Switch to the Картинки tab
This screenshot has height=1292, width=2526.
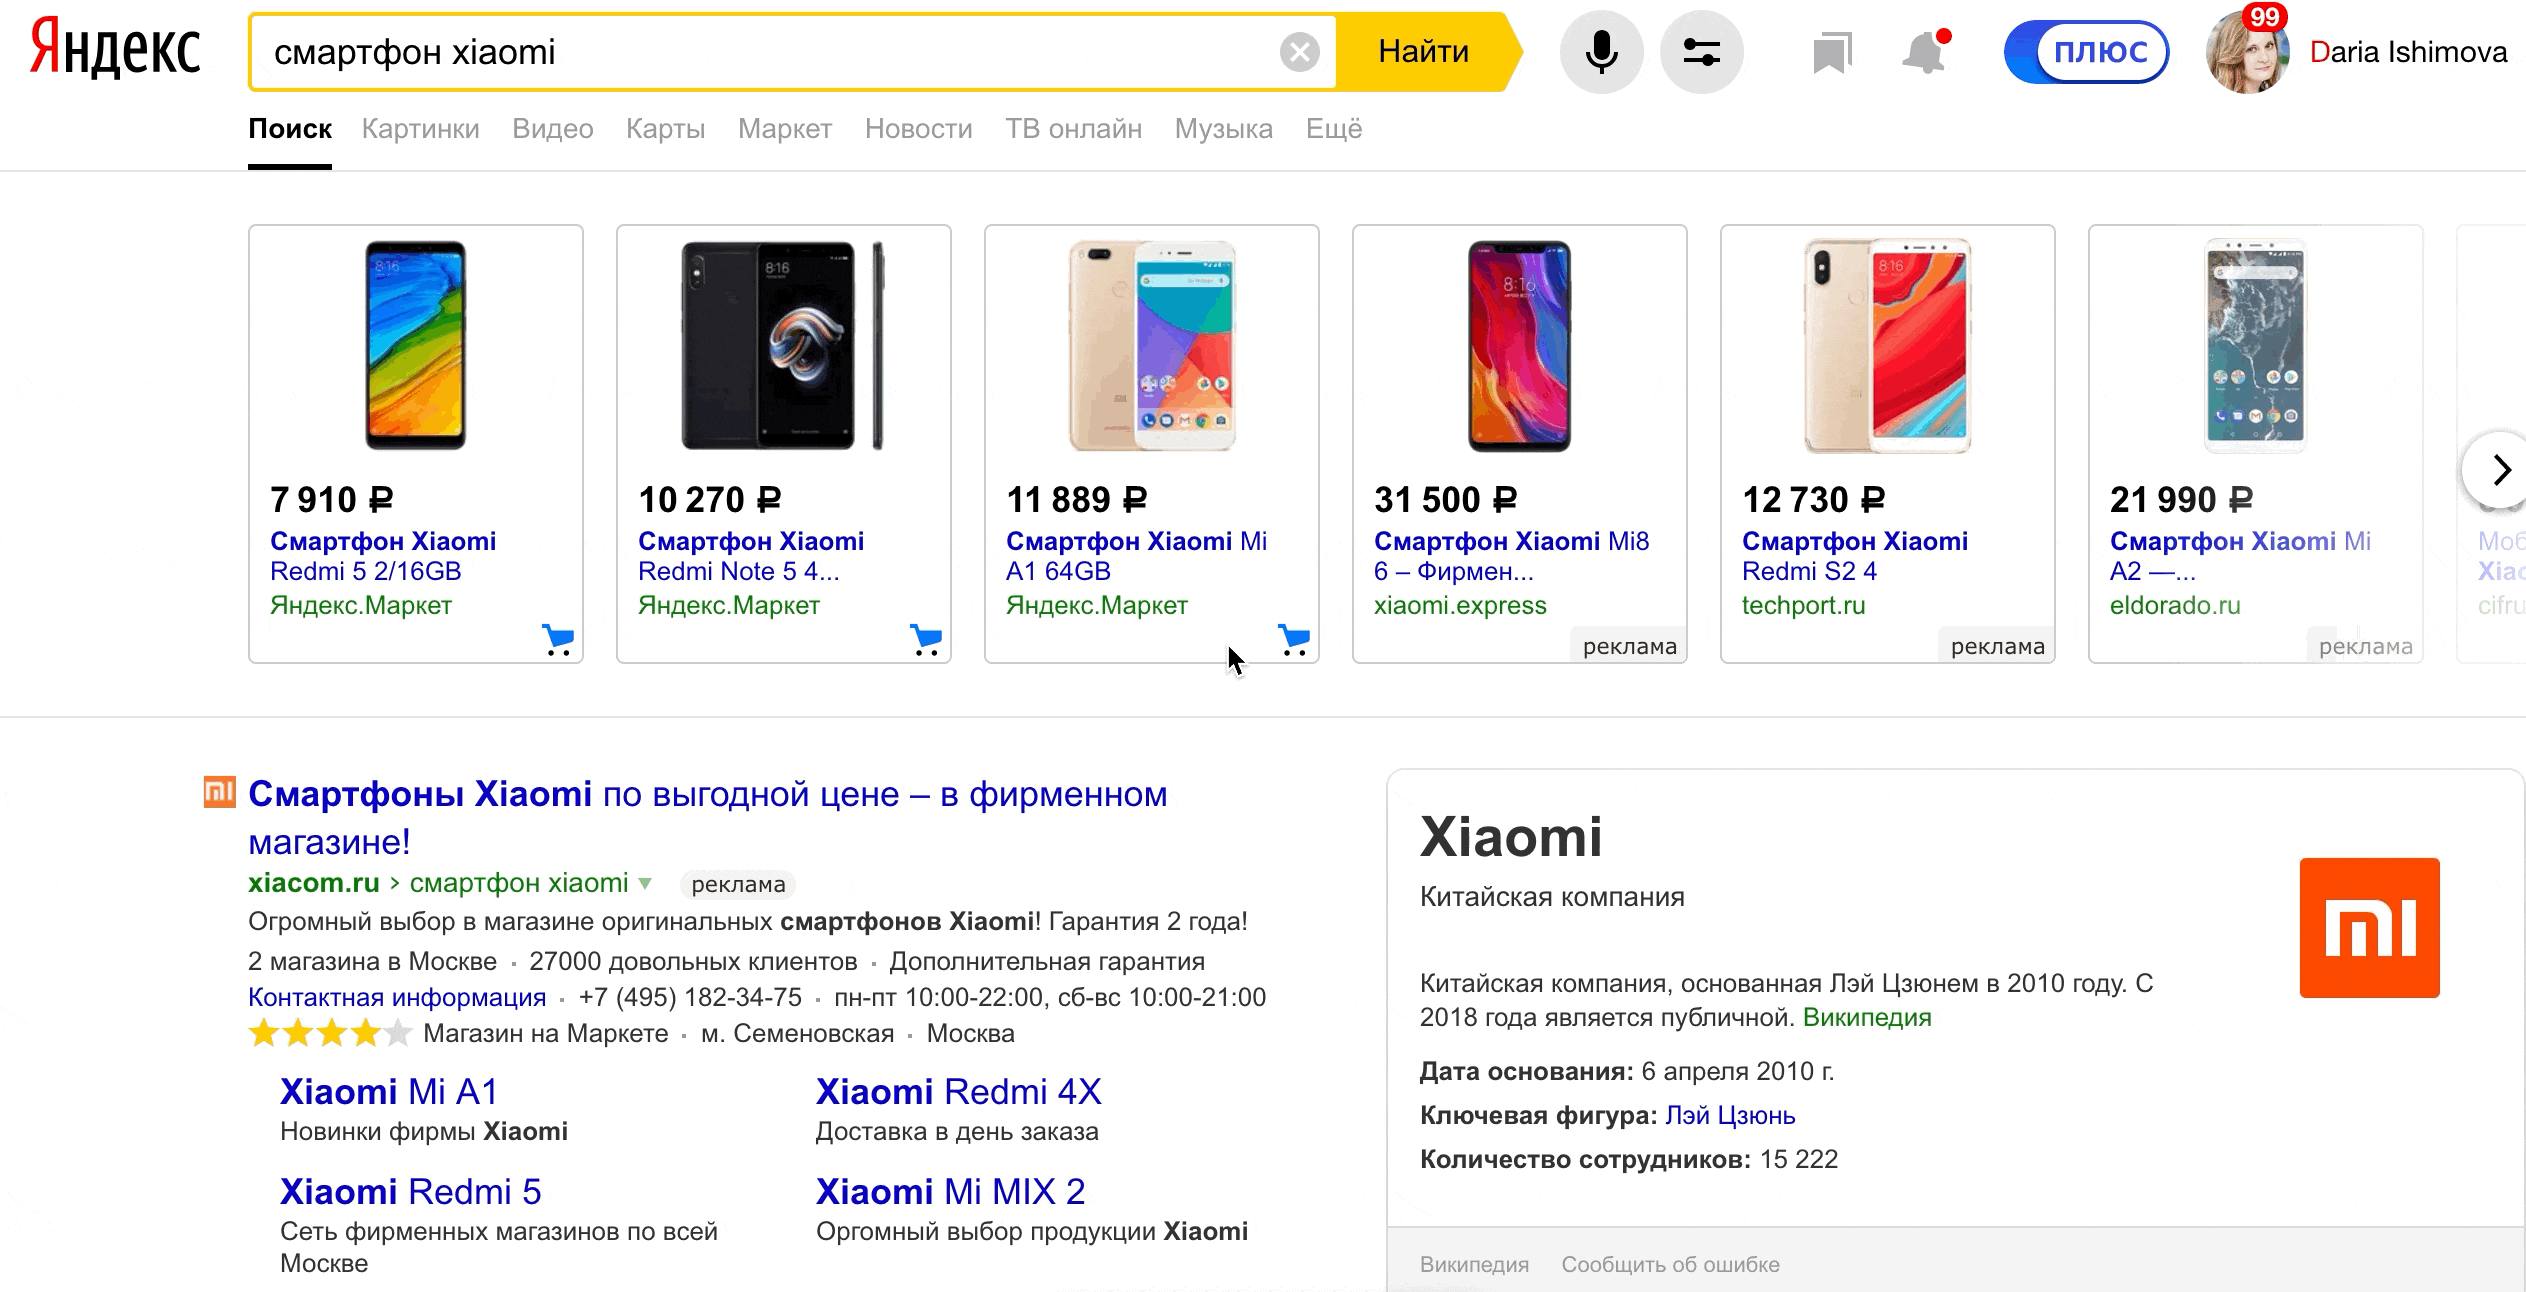click(x=420, y=129)
